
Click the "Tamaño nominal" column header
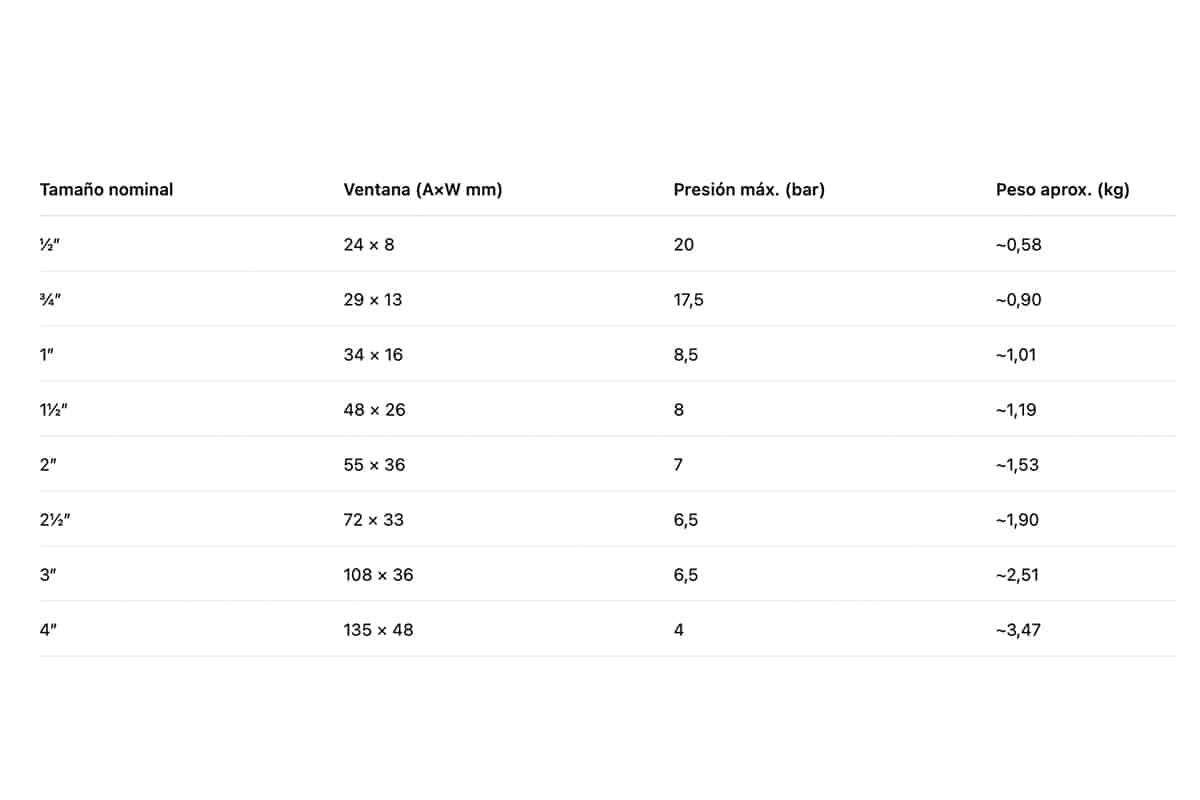click(x=106, y=189)
